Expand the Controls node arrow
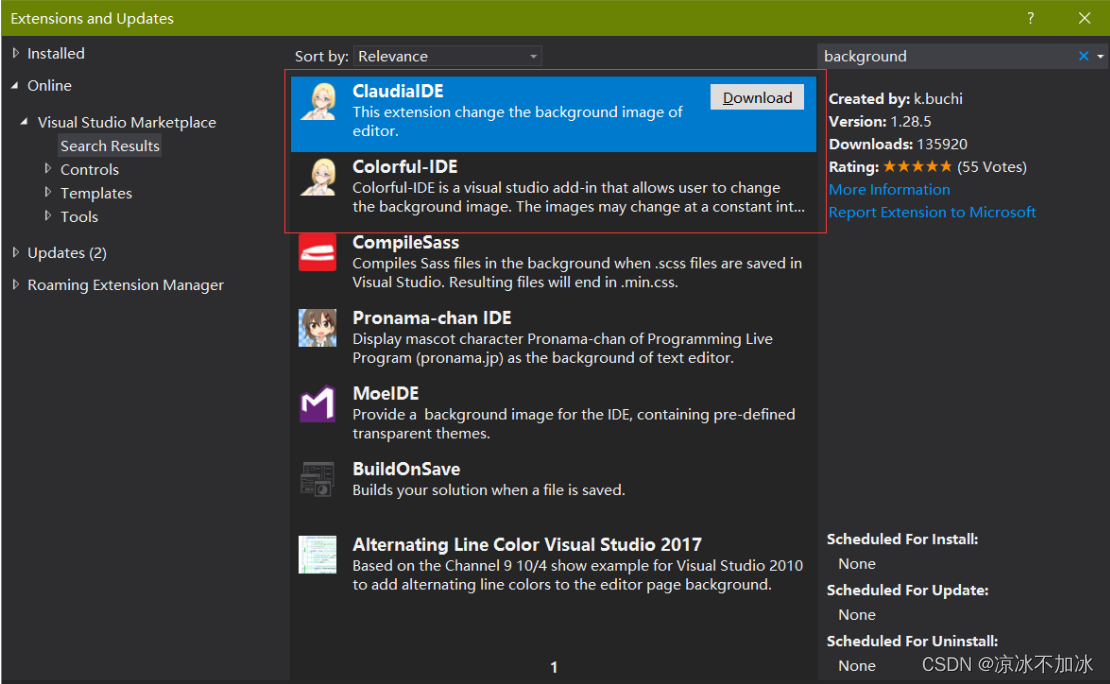Image resolution: width=1110 pixels, height=684 pixels. click(47, 169)
